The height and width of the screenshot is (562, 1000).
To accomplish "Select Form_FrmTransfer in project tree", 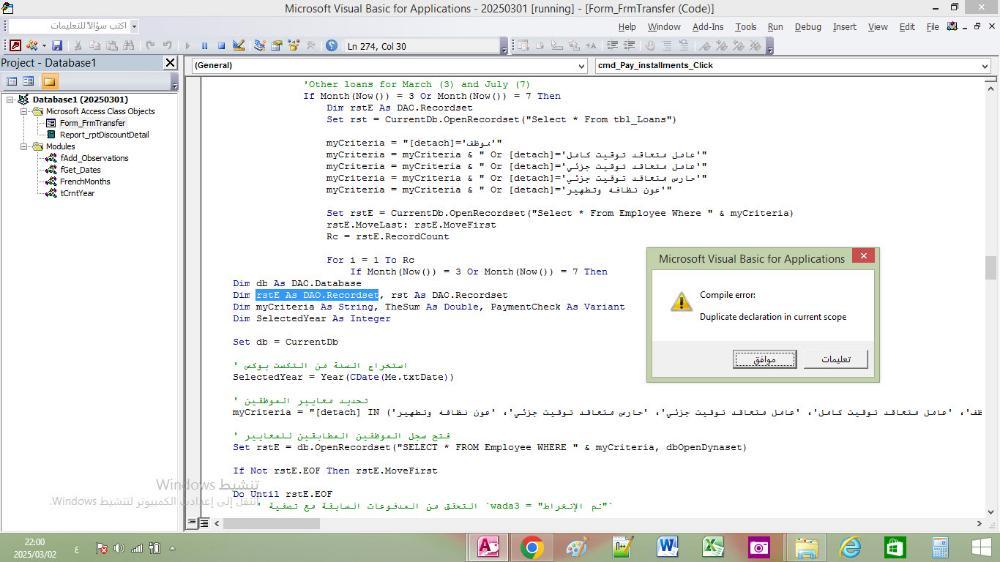I will click(x=92, y=123).
